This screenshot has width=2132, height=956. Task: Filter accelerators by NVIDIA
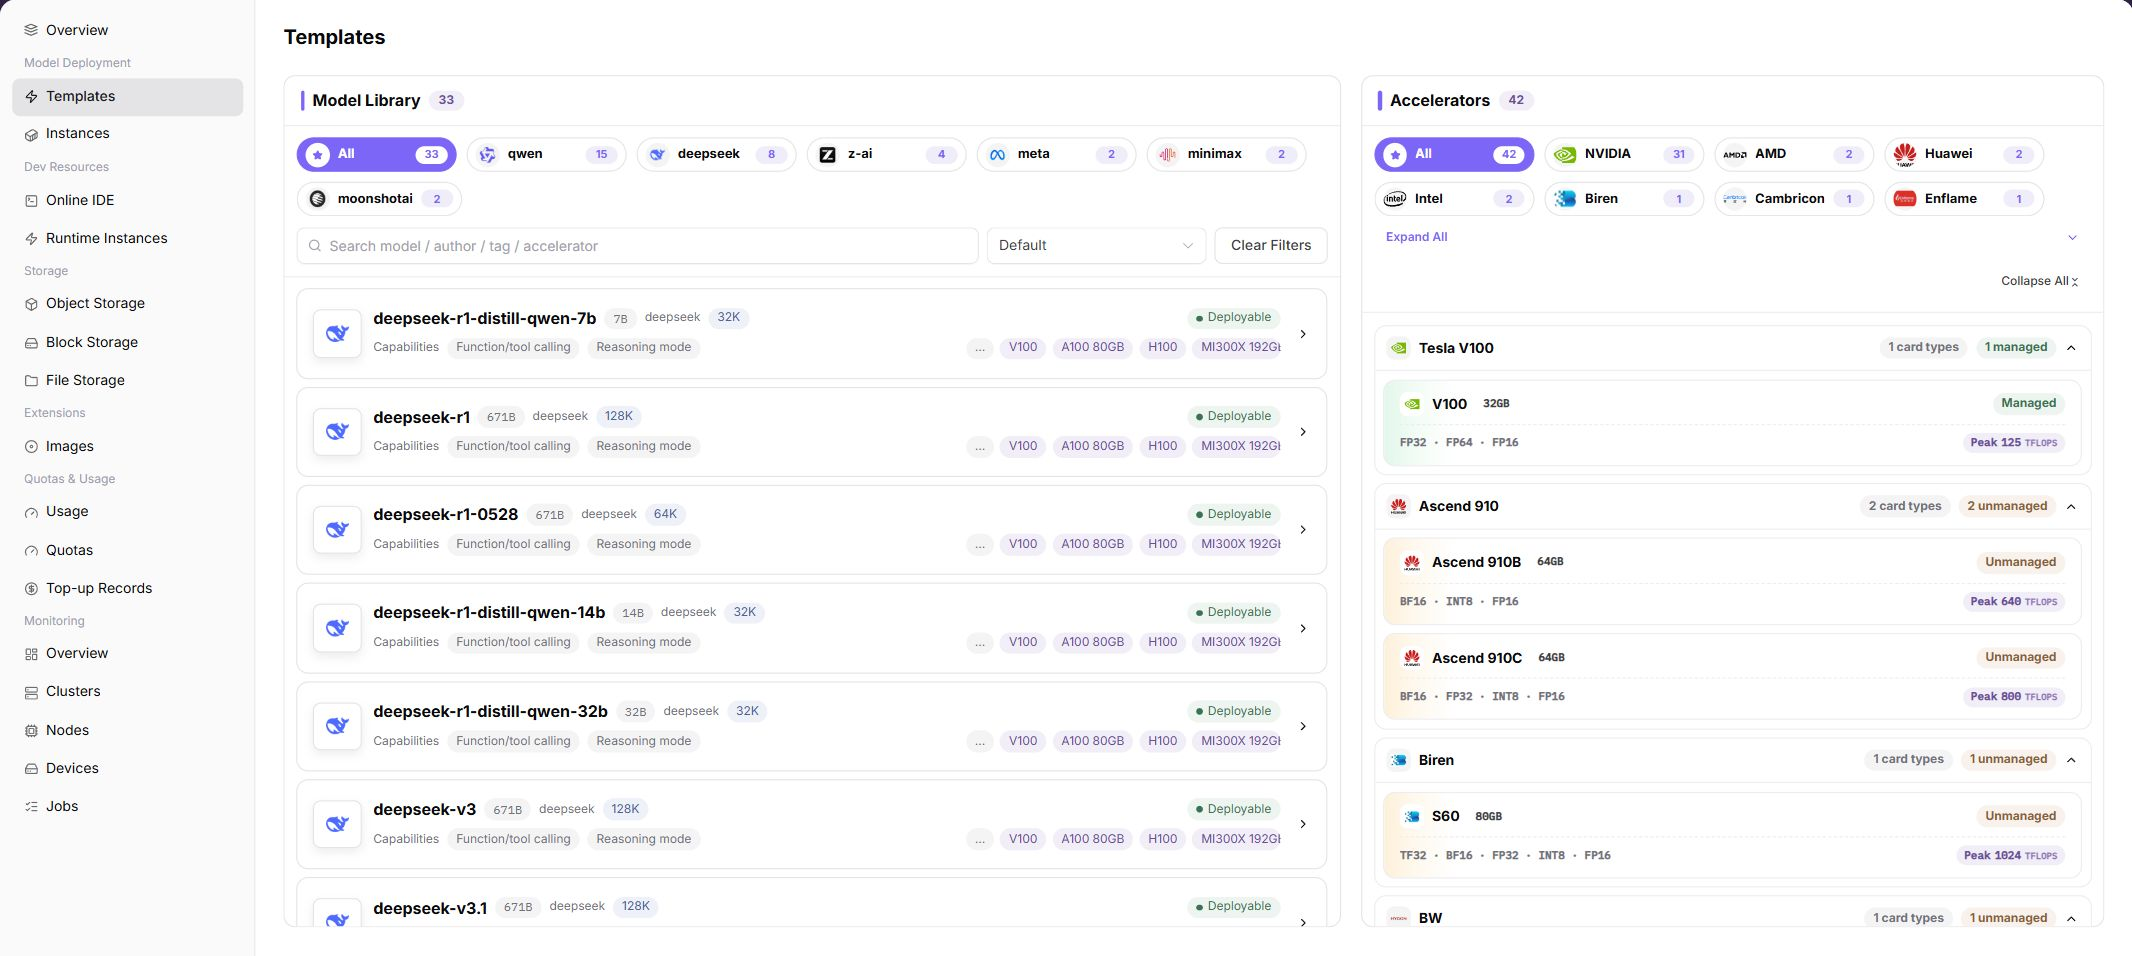coord(1624,155)
